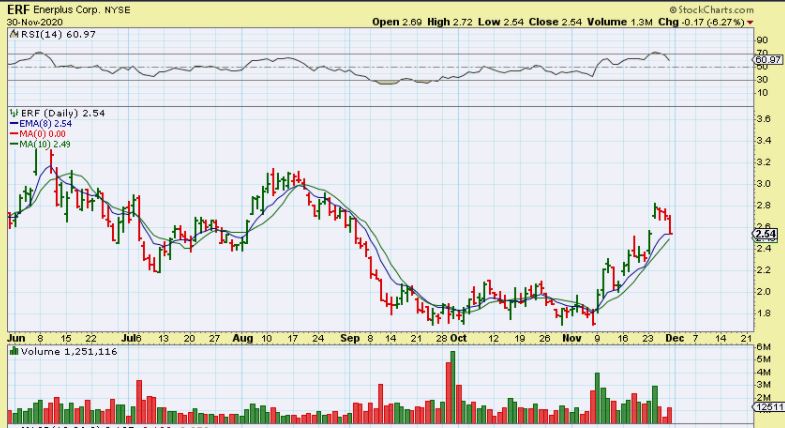785x428 pixels.
Task: Click the RSI line icon beside RSI(14)
Action: click(x=15, y=34)
